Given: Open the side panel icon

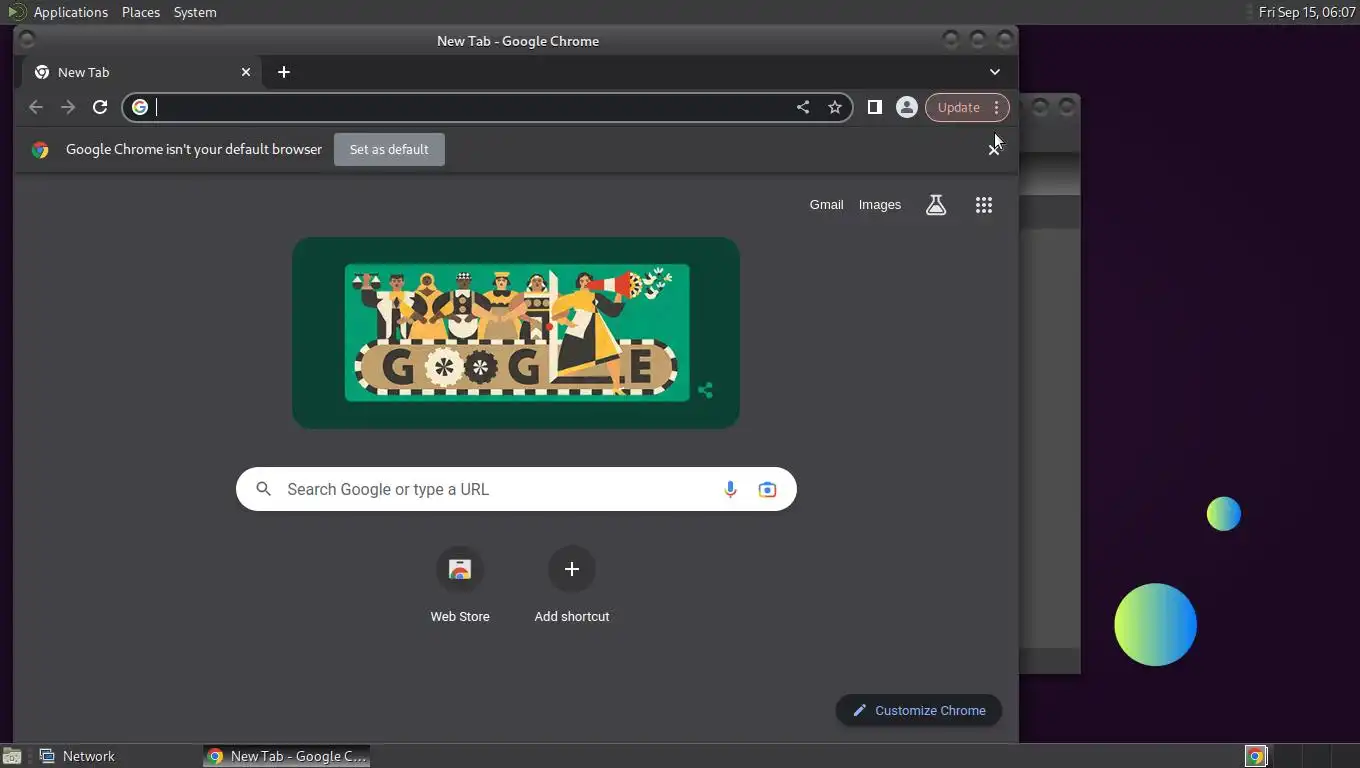Looking at the screenshot, I should coord(875,107).
